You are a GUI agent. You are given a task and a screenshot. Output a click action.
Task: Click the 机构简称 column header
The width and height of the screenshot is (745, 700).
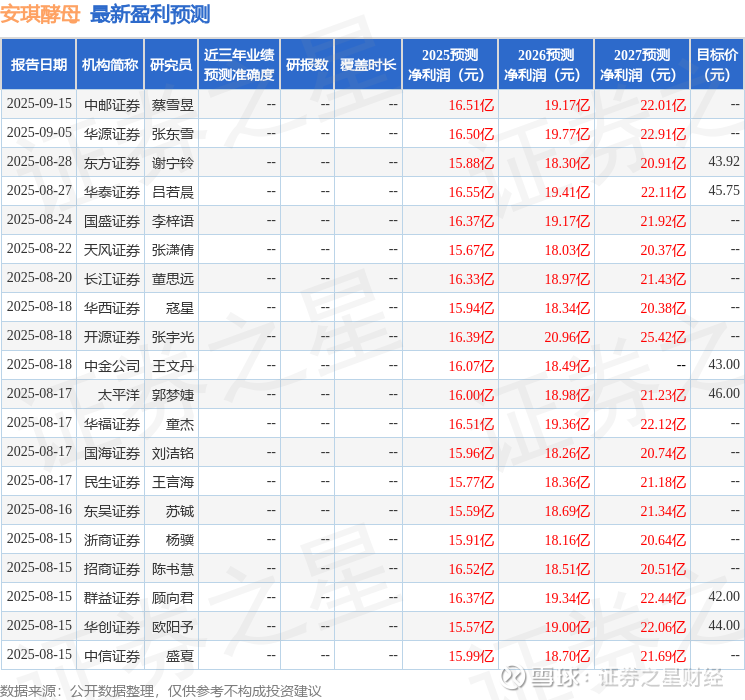110,65
